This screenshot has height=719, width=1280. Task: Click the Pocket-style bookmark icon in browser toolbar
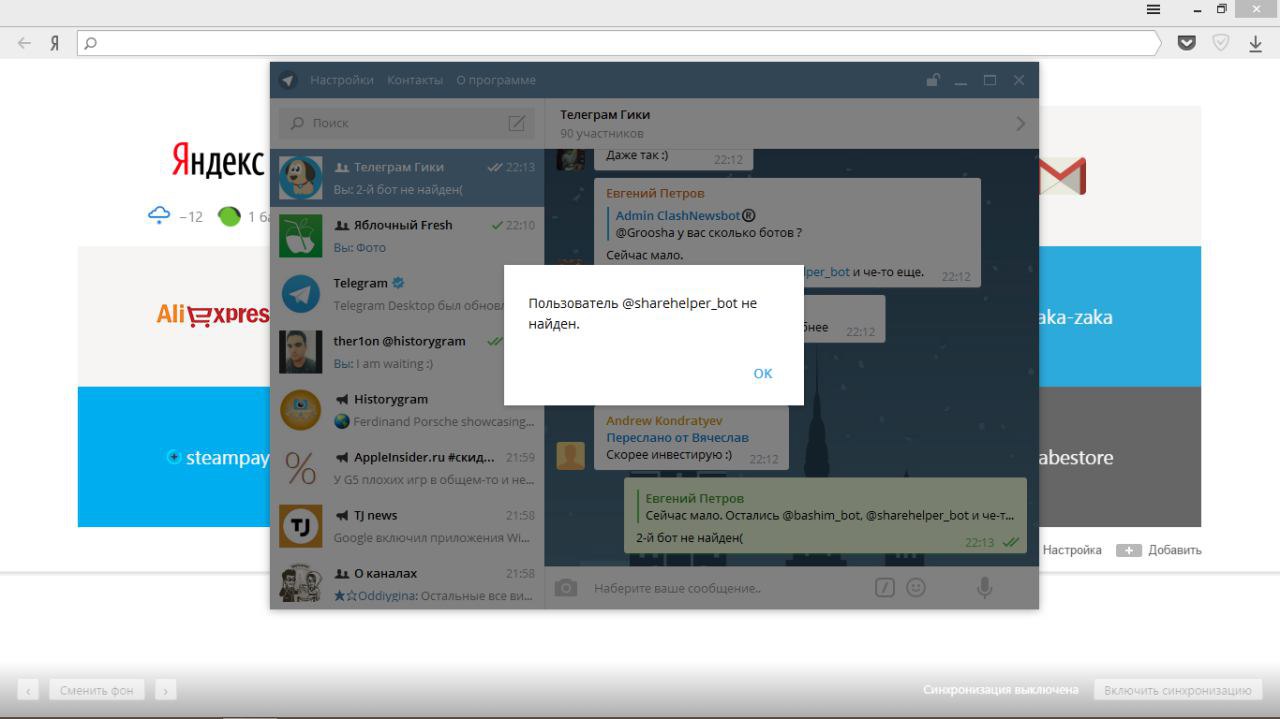(x=1187, y=43)
